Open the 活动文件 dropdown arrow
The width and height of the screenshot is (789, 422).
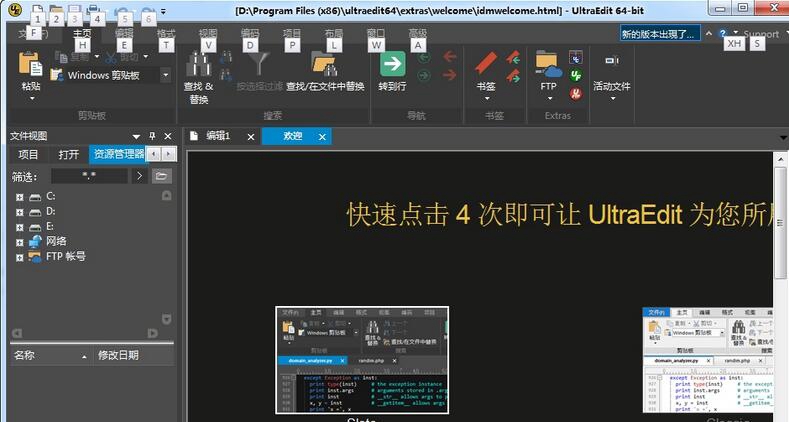tap(613, 98)
